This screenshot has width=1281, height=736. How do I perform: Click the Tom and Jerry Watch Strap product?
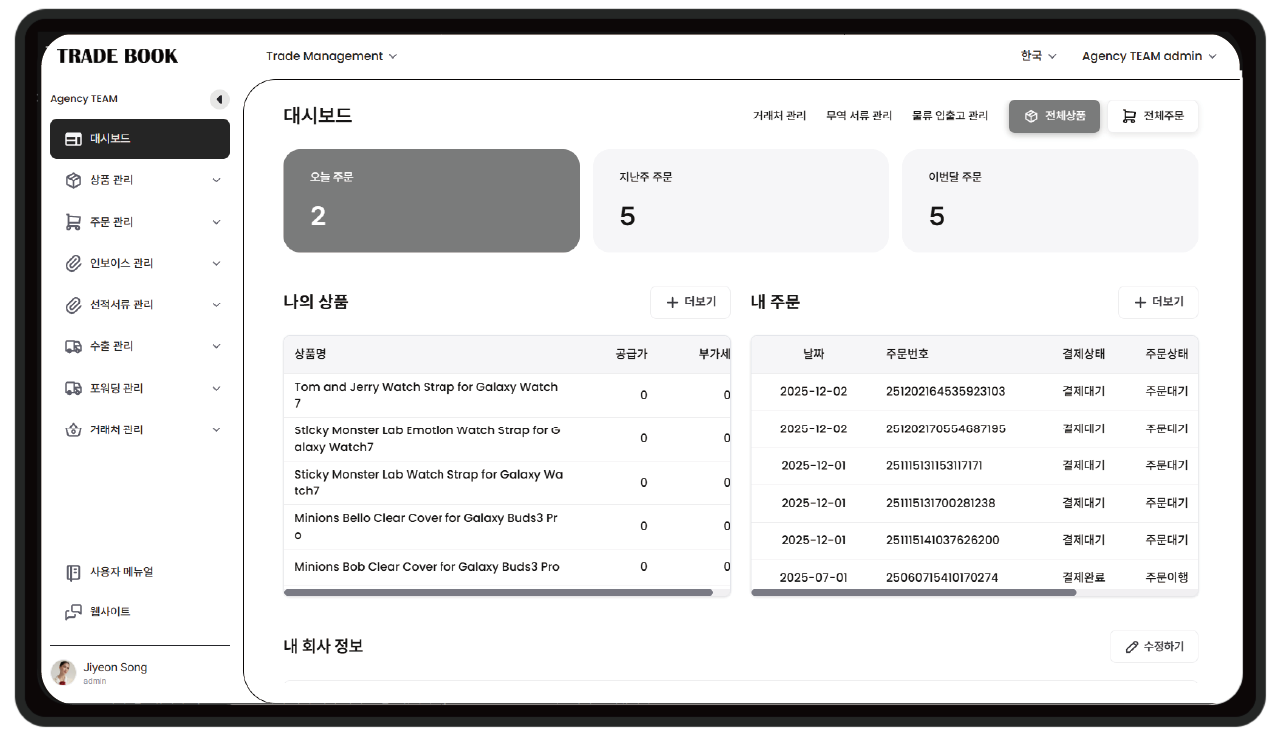point(507,395)
